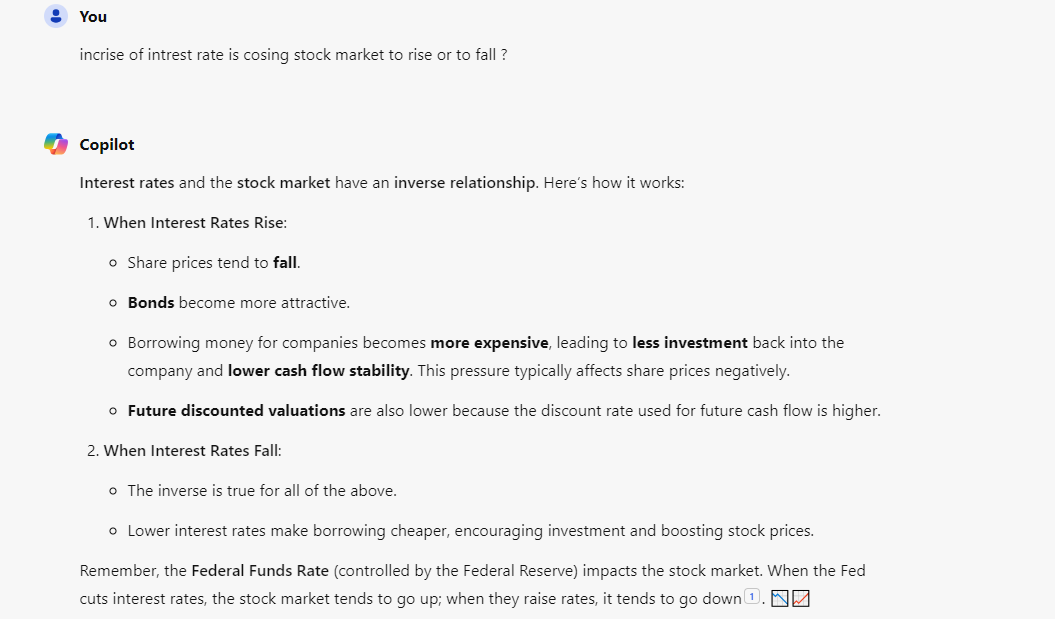Click the blue downward chart emoji

coord(781,599)
